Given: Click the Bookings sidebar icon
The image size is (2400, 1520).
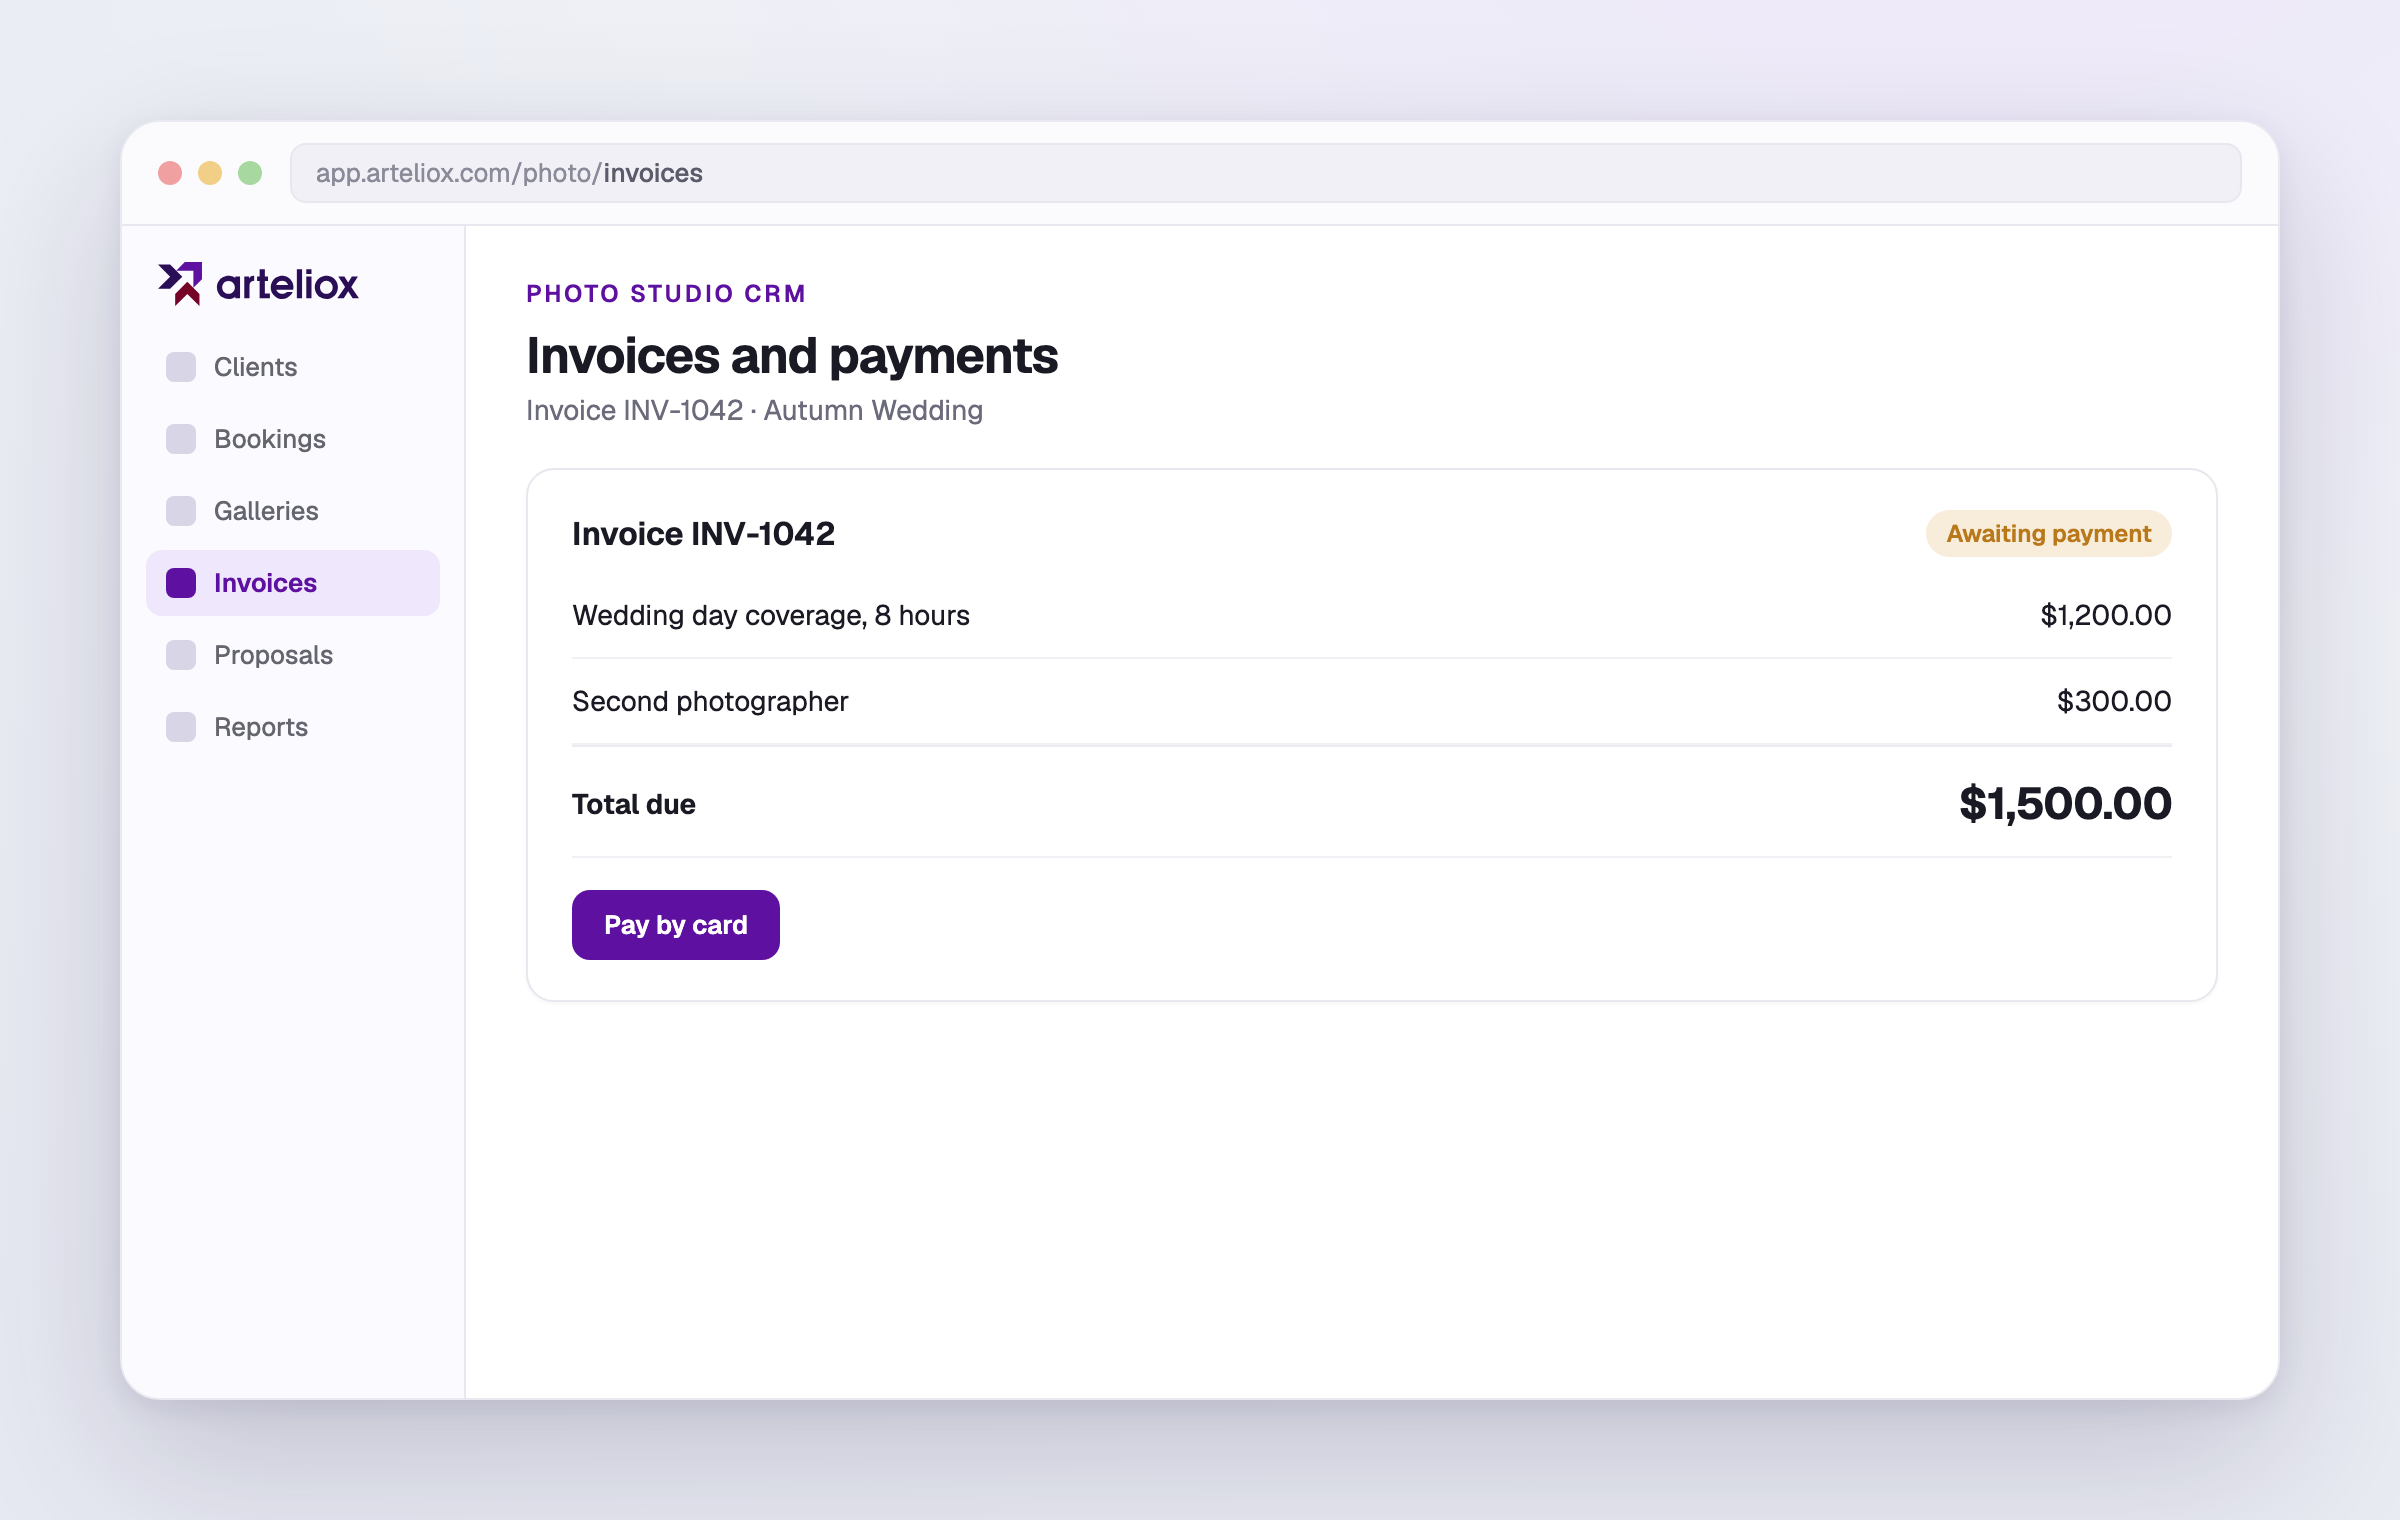Looking at the screenshot, I should point(181,439).
